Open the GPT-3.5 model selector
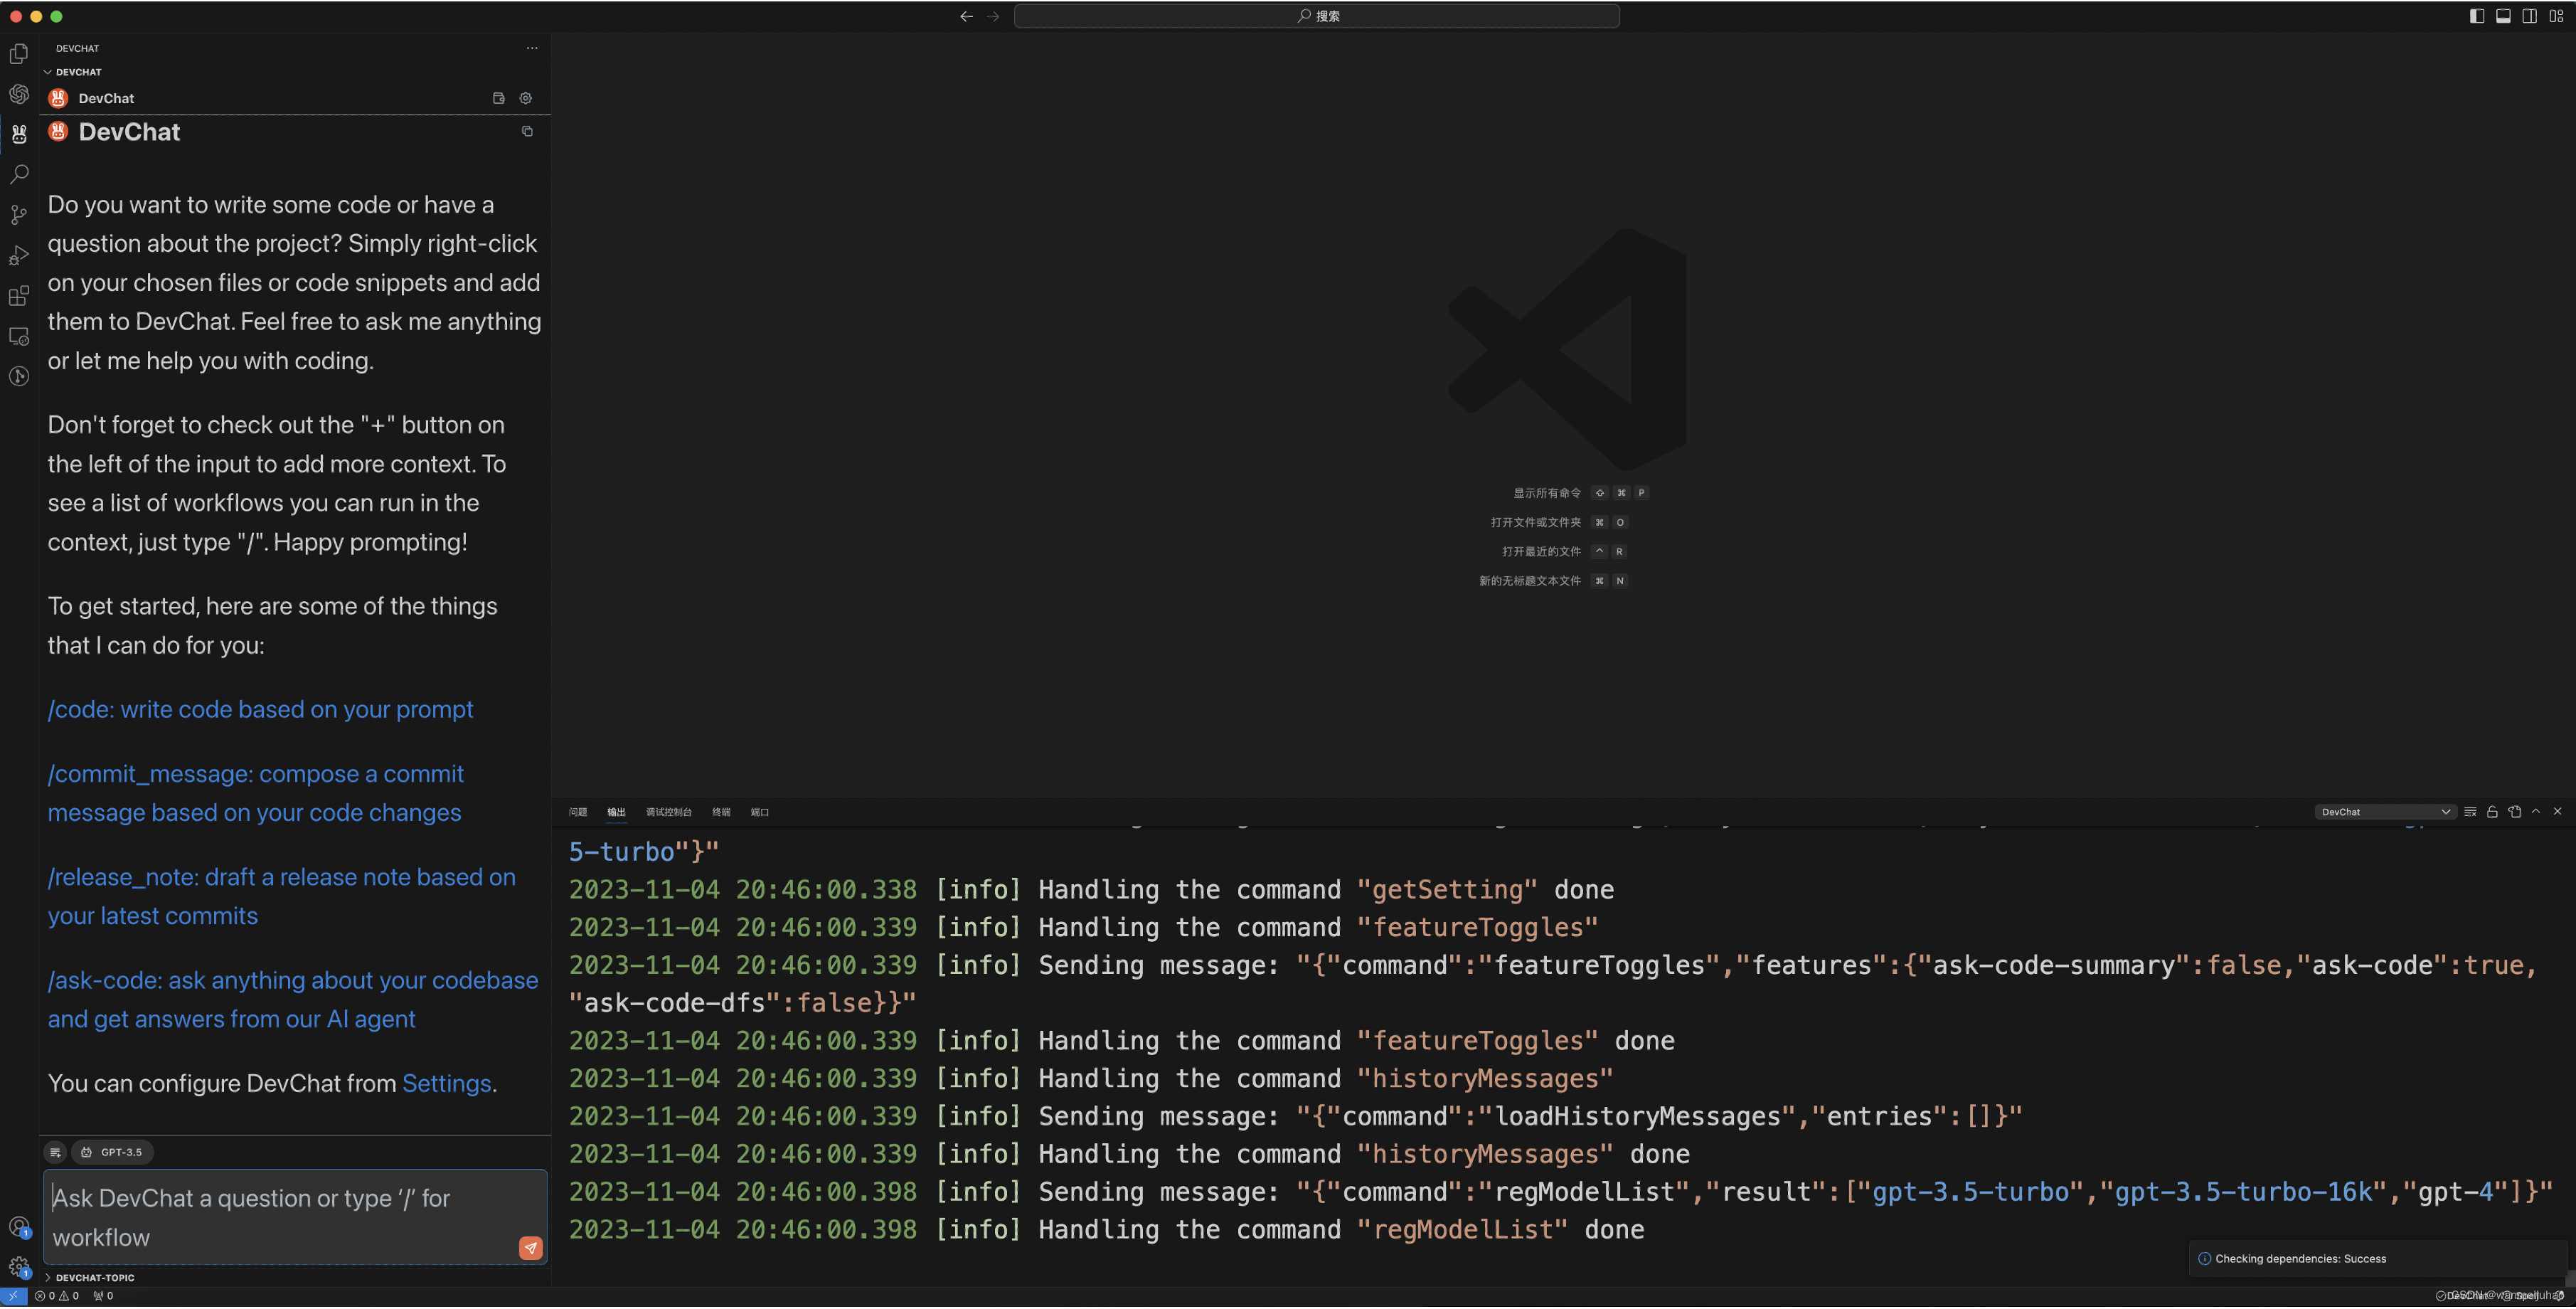Screen dimensions: 2576x1309 tap(112, 1153)
